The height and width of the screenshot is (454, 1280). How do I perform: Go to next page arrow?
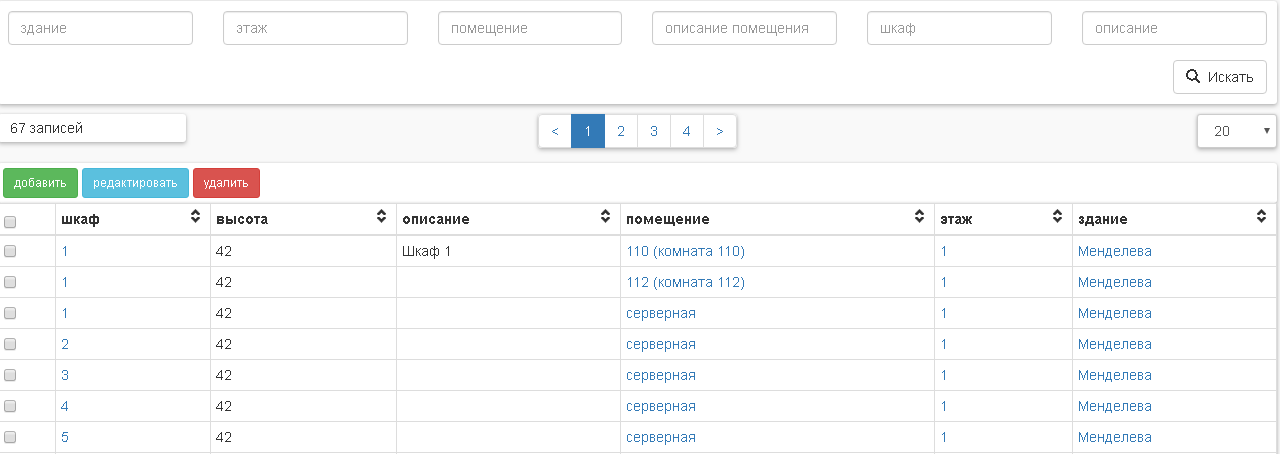click(x=720, y=131)
